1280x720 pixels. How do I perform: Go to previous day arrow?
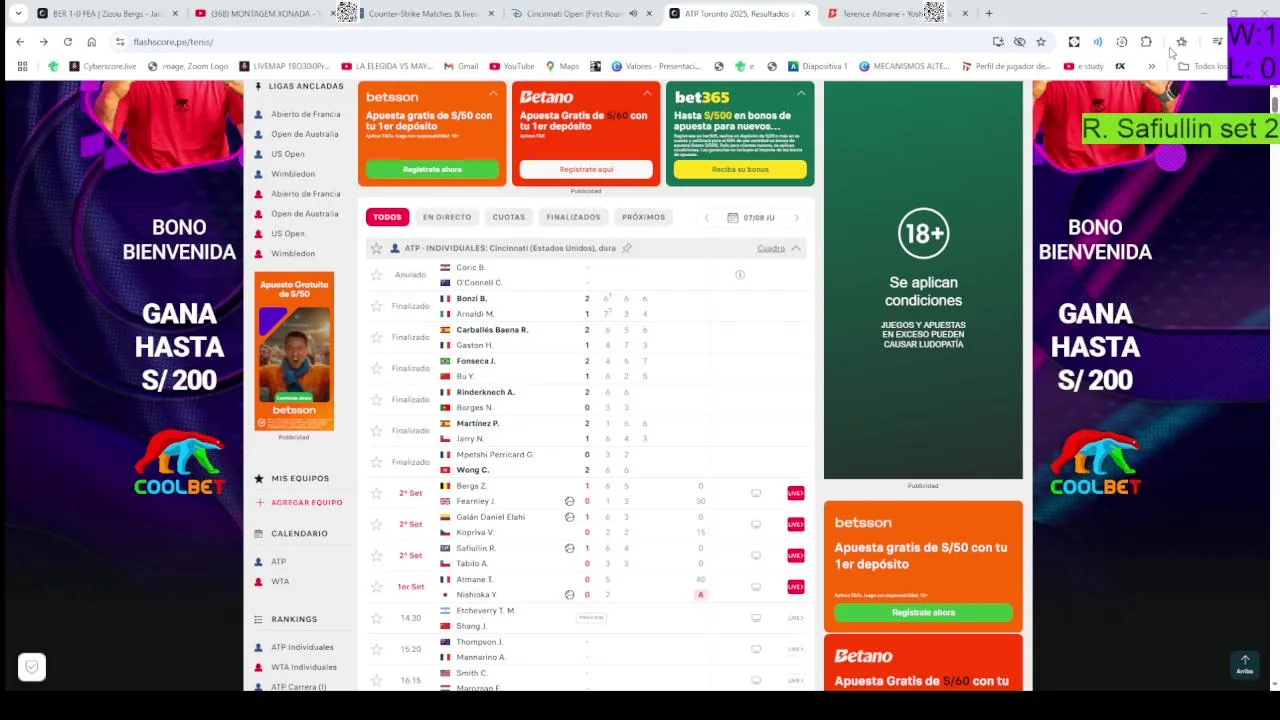click(x=707, y=217)
